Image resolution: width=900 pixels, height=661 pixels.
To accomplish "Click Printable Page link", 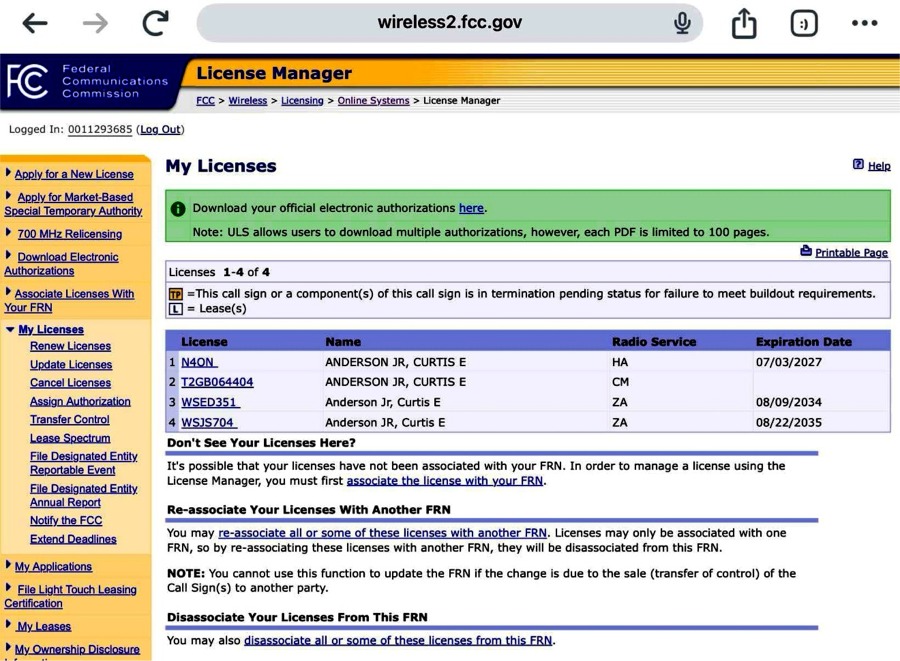I will (x=851, y=252).
